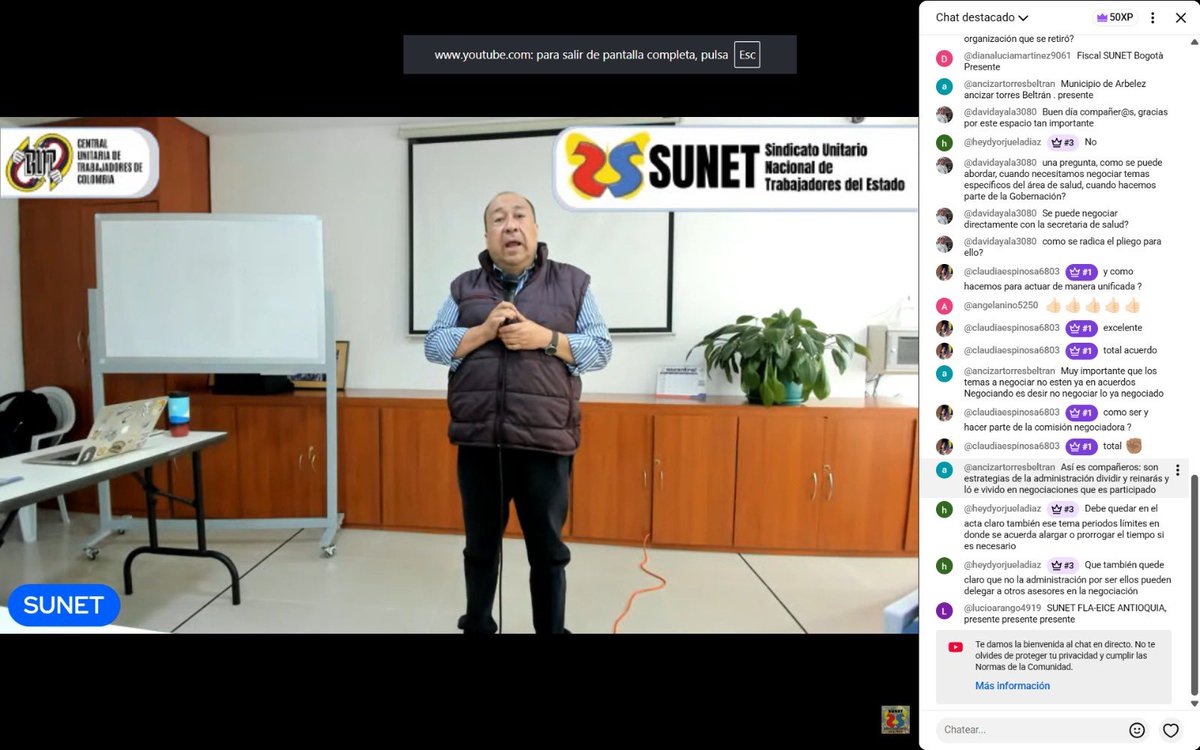Click avatar beside the Buen dia compañer@s message
Screen dimensions: 1200x750
[944, 114]
